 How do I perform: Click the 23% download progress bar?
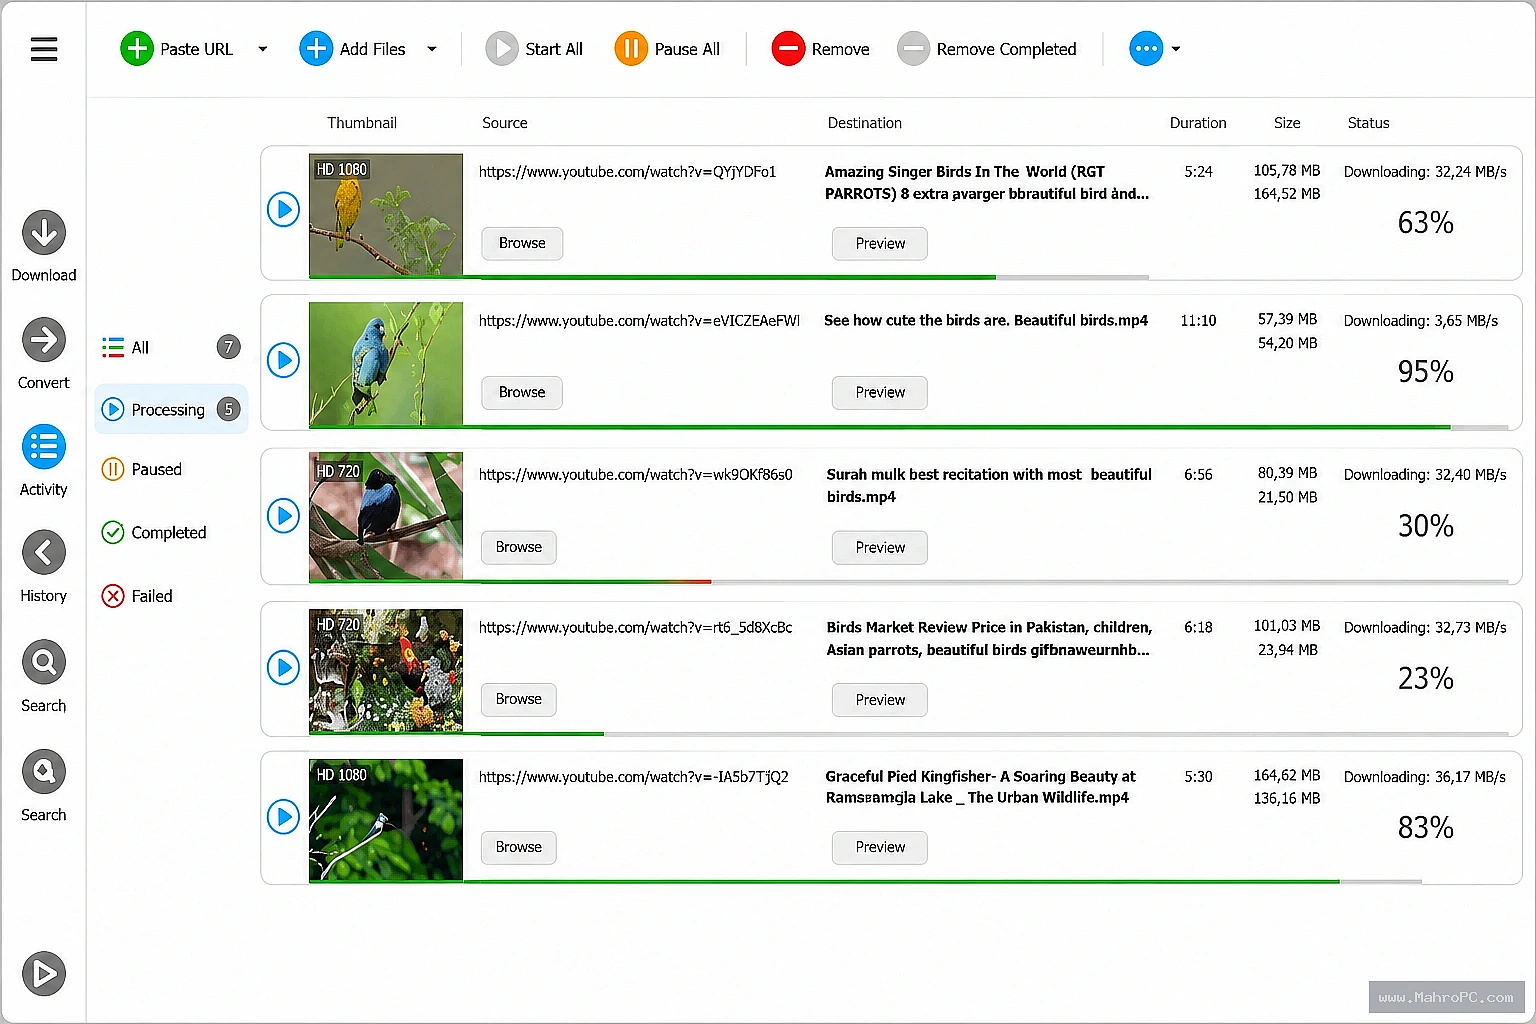908,734
